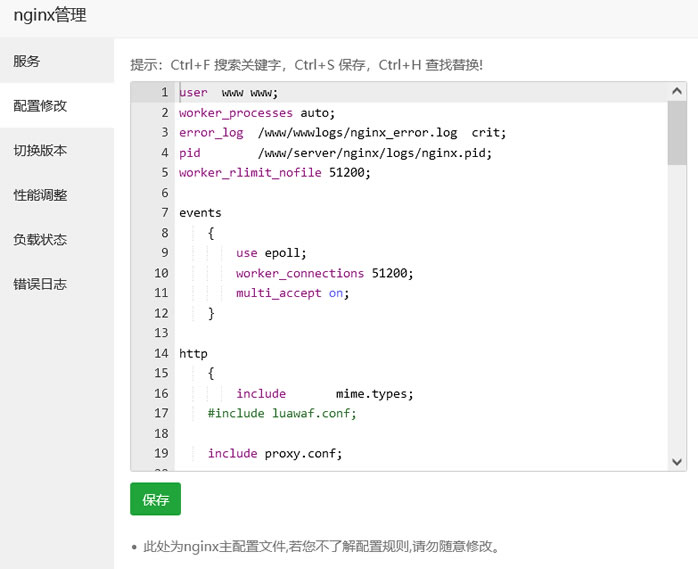The height and width of the screenshot is (569, 698).
Task: Open the 错误日志 tab
Action: click(x=41, y=284)
